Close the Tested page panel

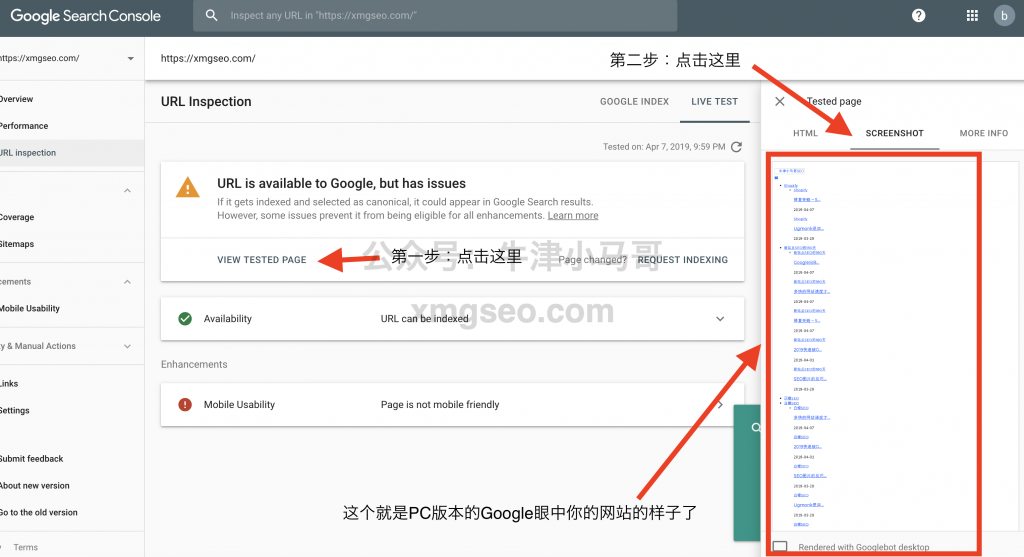[780, 101]
